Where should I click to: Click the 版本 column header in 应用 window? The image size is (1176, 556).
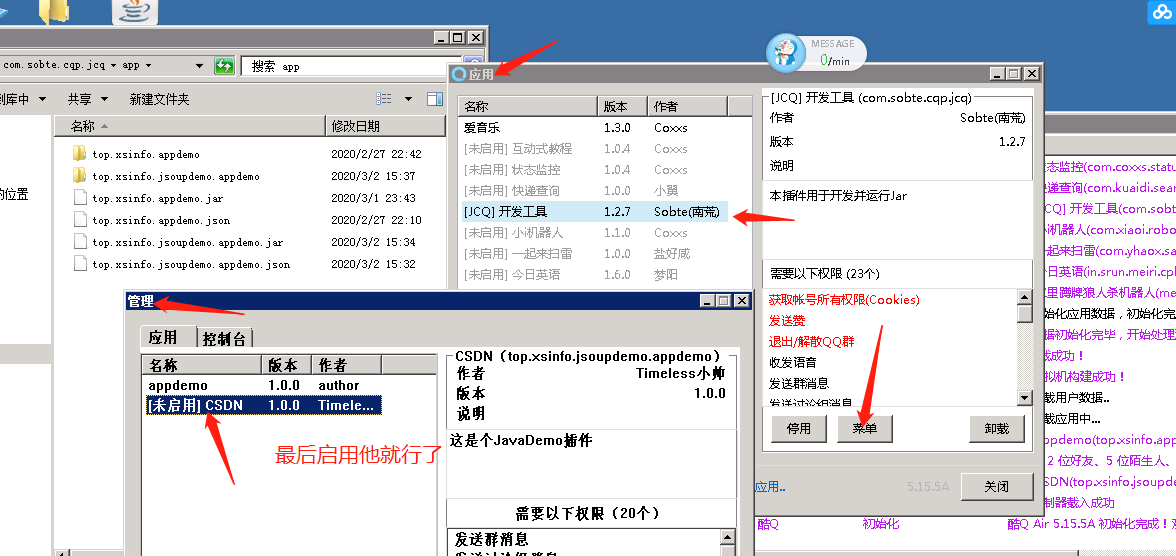[x=622, y=107]
